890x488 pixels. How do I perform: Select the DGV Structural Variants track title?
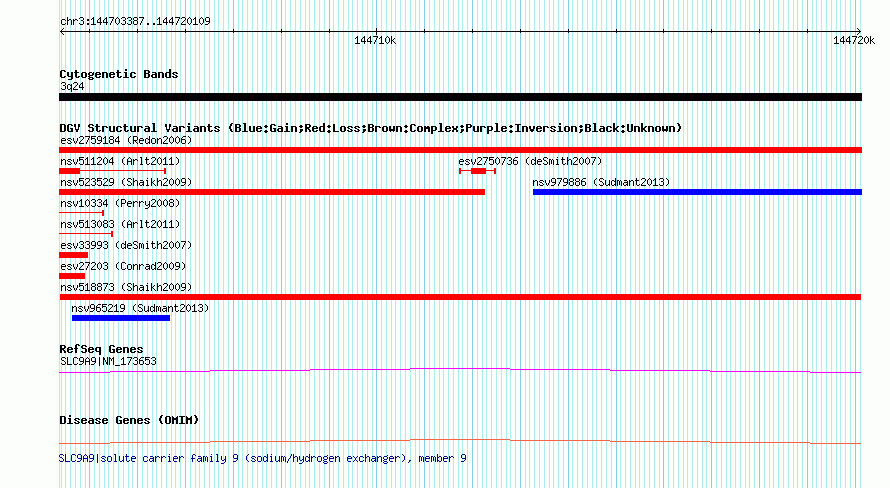pyautogui.click(x=371, y=128)
